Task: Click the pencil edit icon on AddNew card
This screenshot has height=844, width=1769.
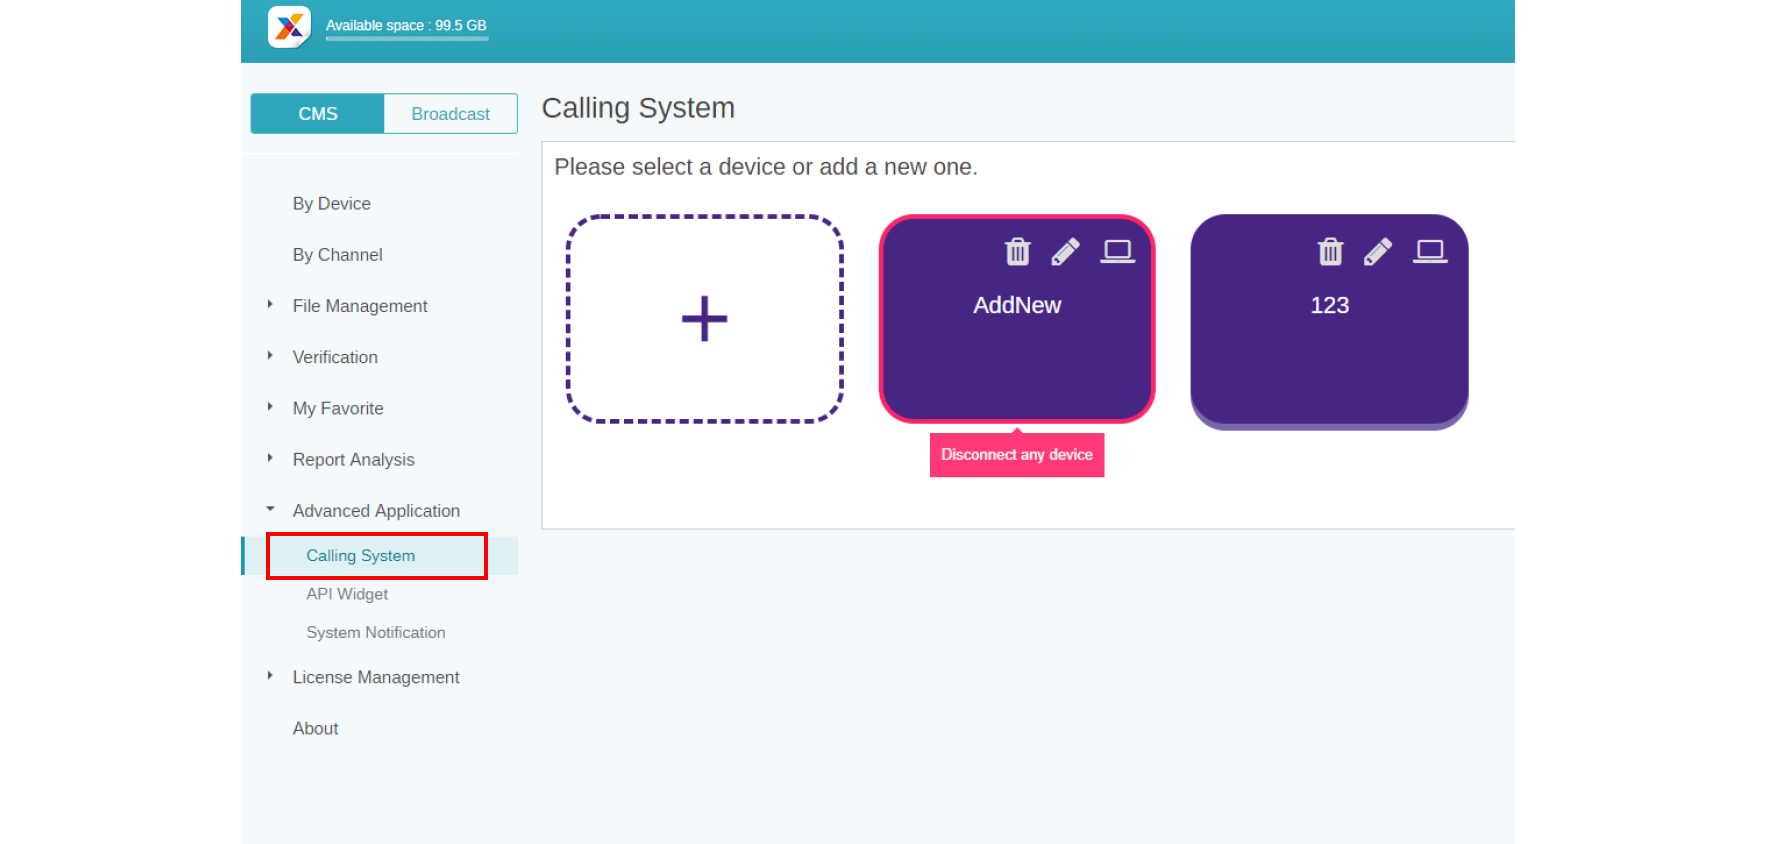Action: [x=1065, y=252]
